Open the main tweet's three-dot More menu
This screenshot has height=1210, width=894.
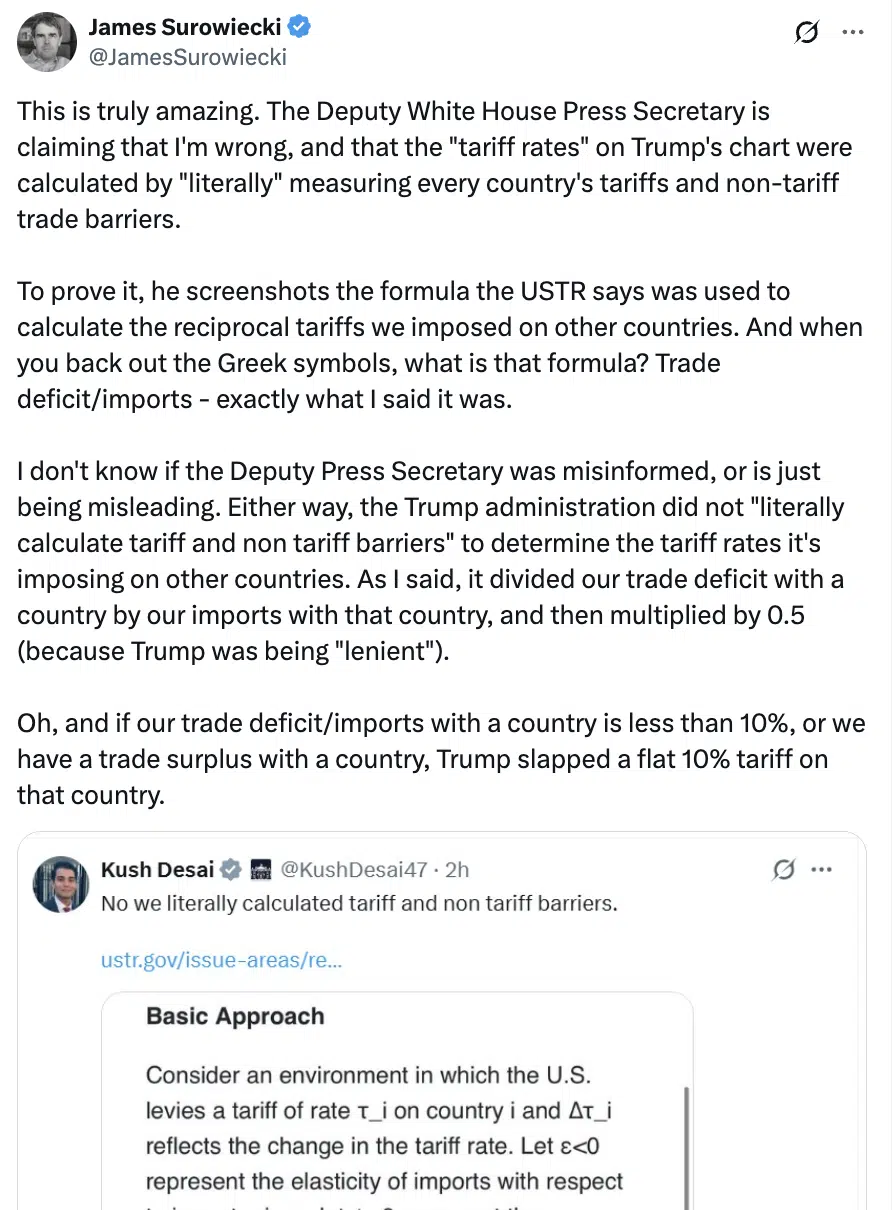[852, 32]
